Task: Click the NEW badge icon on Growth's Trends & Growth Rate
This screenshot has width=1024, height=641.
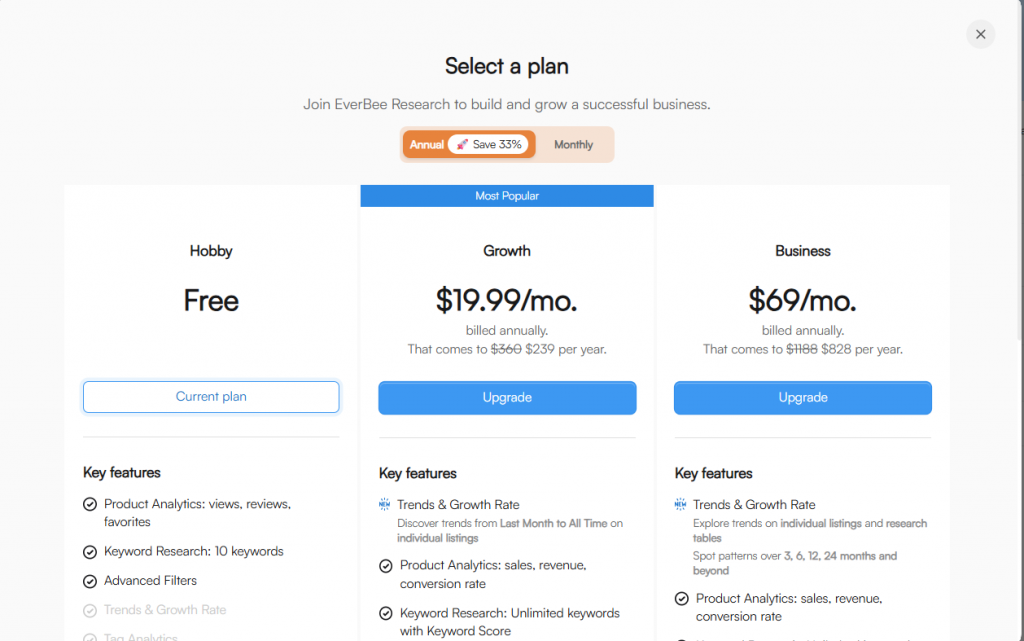Action: click(385, 505)
